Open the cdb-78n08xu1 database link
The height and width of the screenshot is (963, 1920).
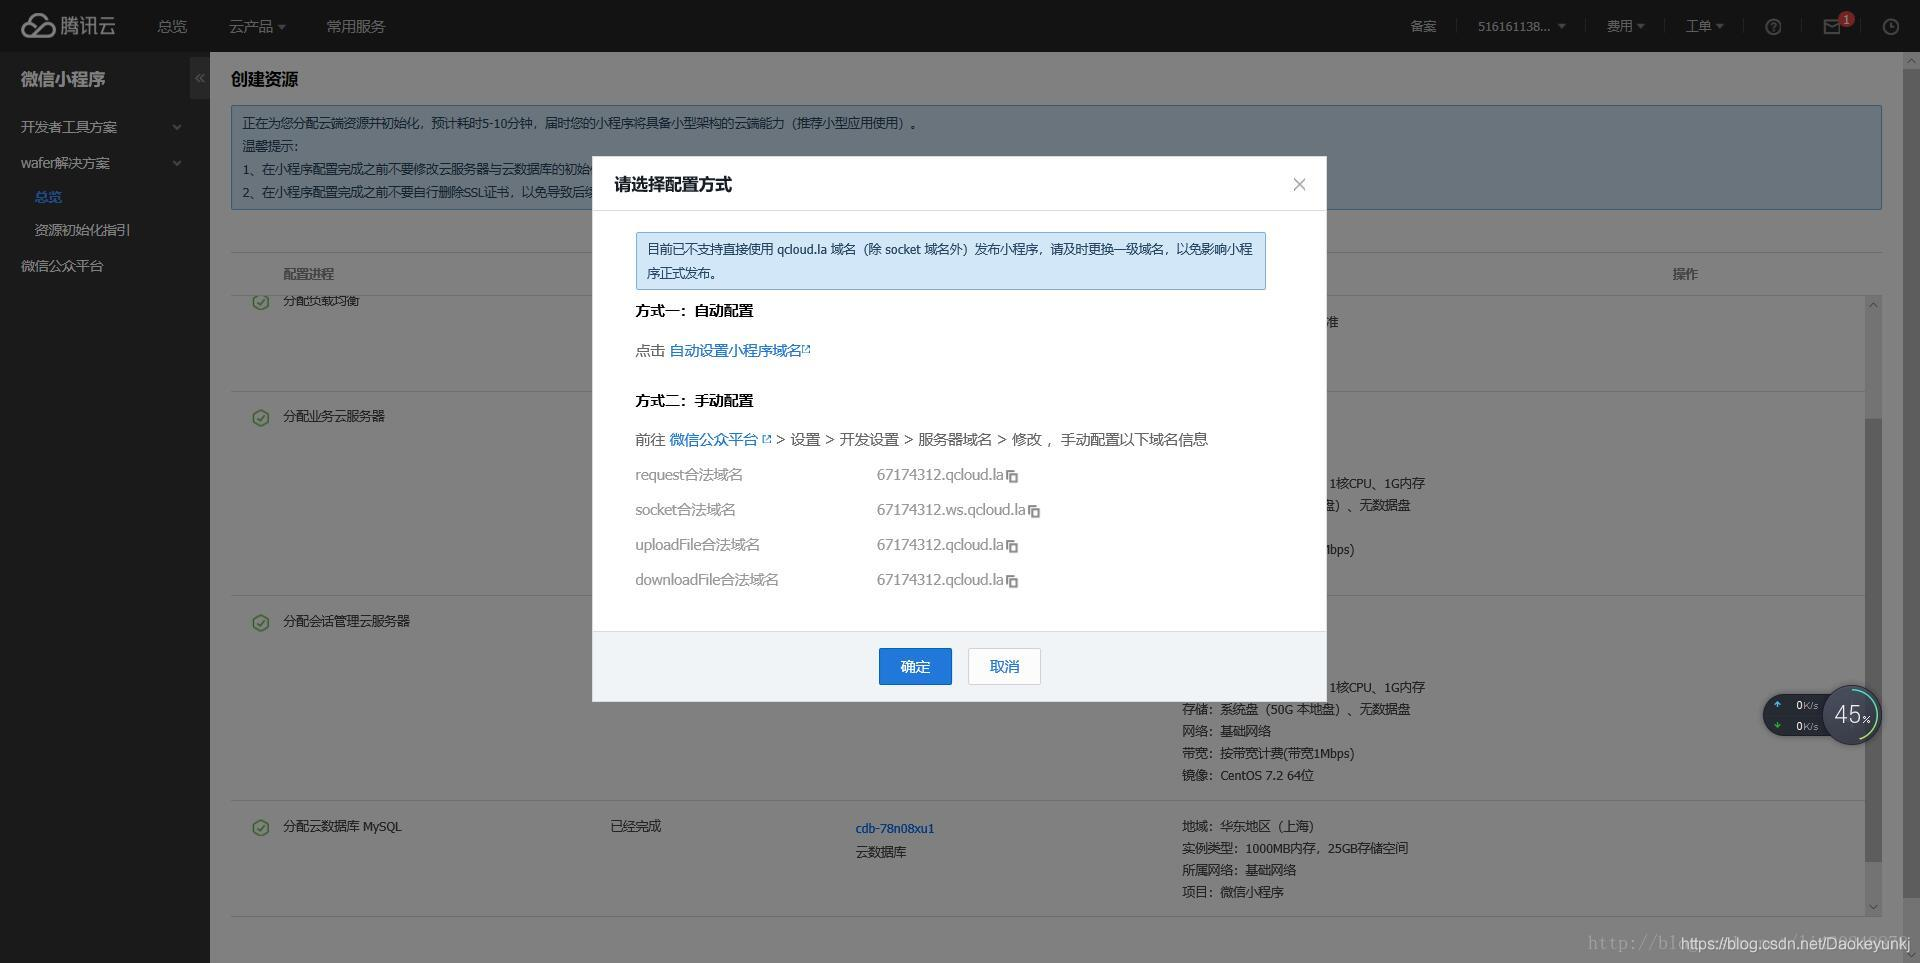point(895,828)
